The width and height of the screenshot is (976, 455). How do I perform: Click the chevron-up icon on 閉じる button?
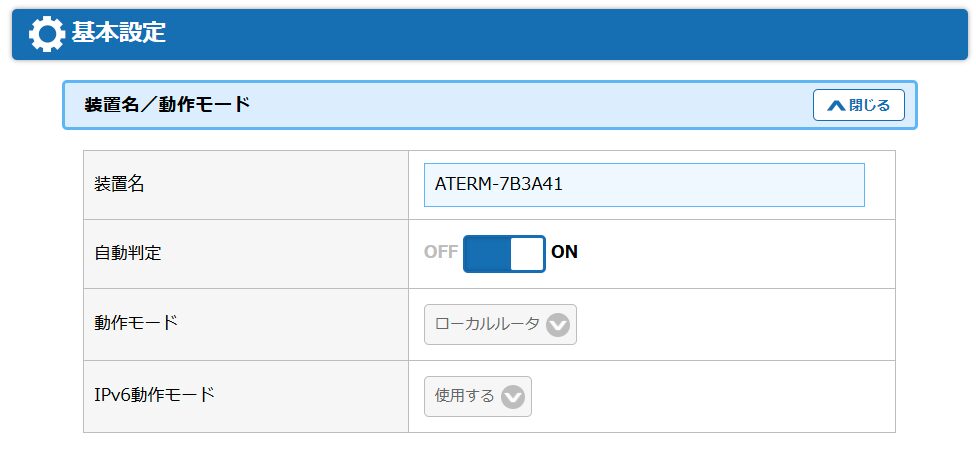836,105
